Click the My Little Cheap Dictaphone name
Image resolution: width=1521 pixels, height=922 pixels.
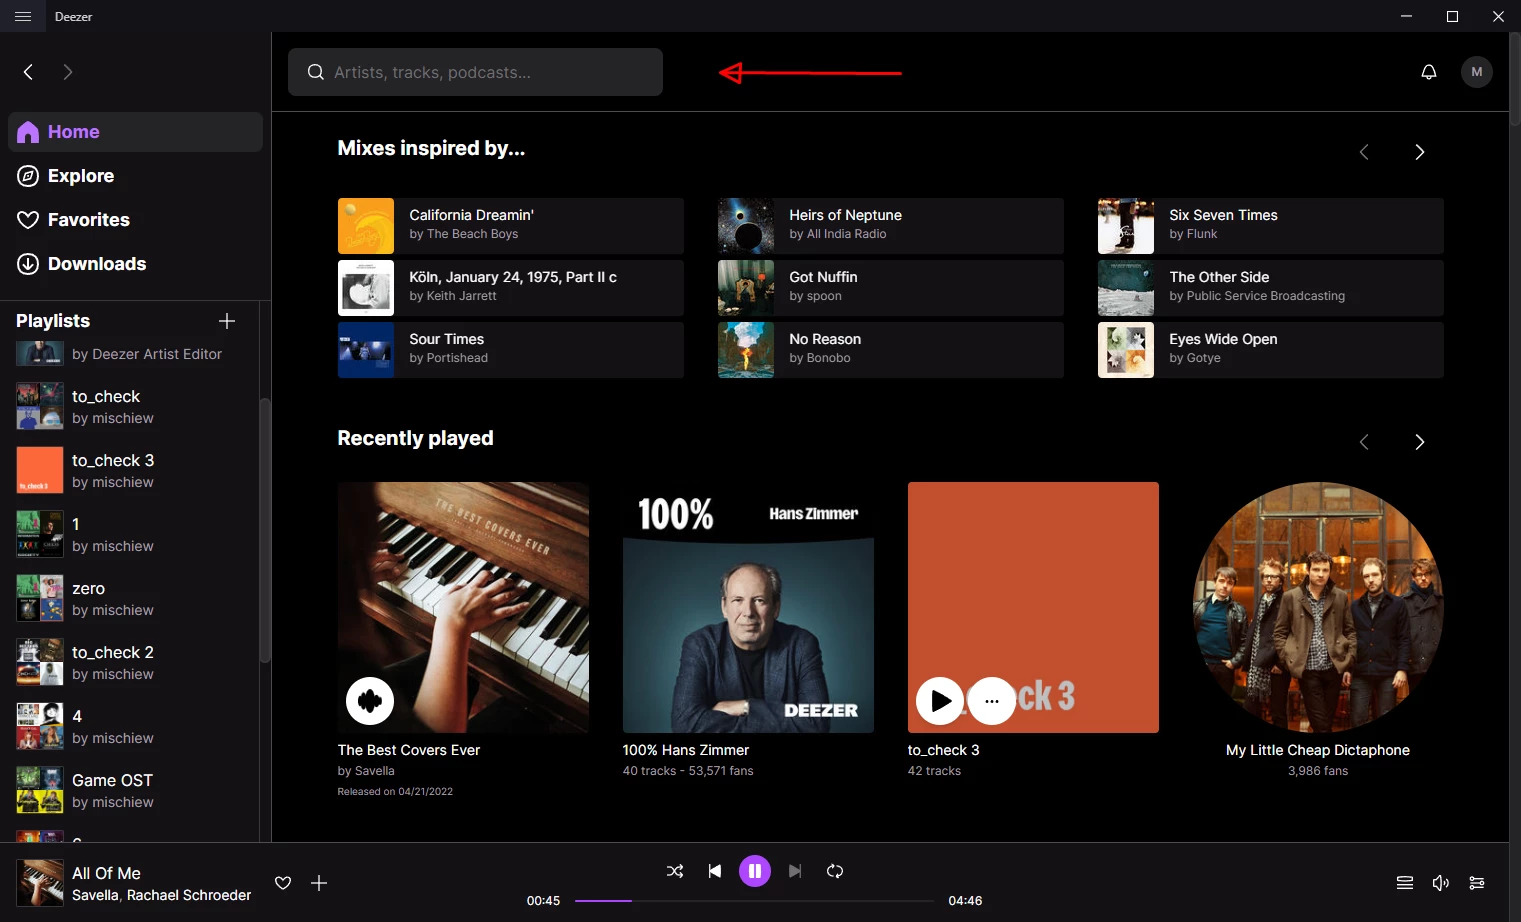pos(1318,750)
